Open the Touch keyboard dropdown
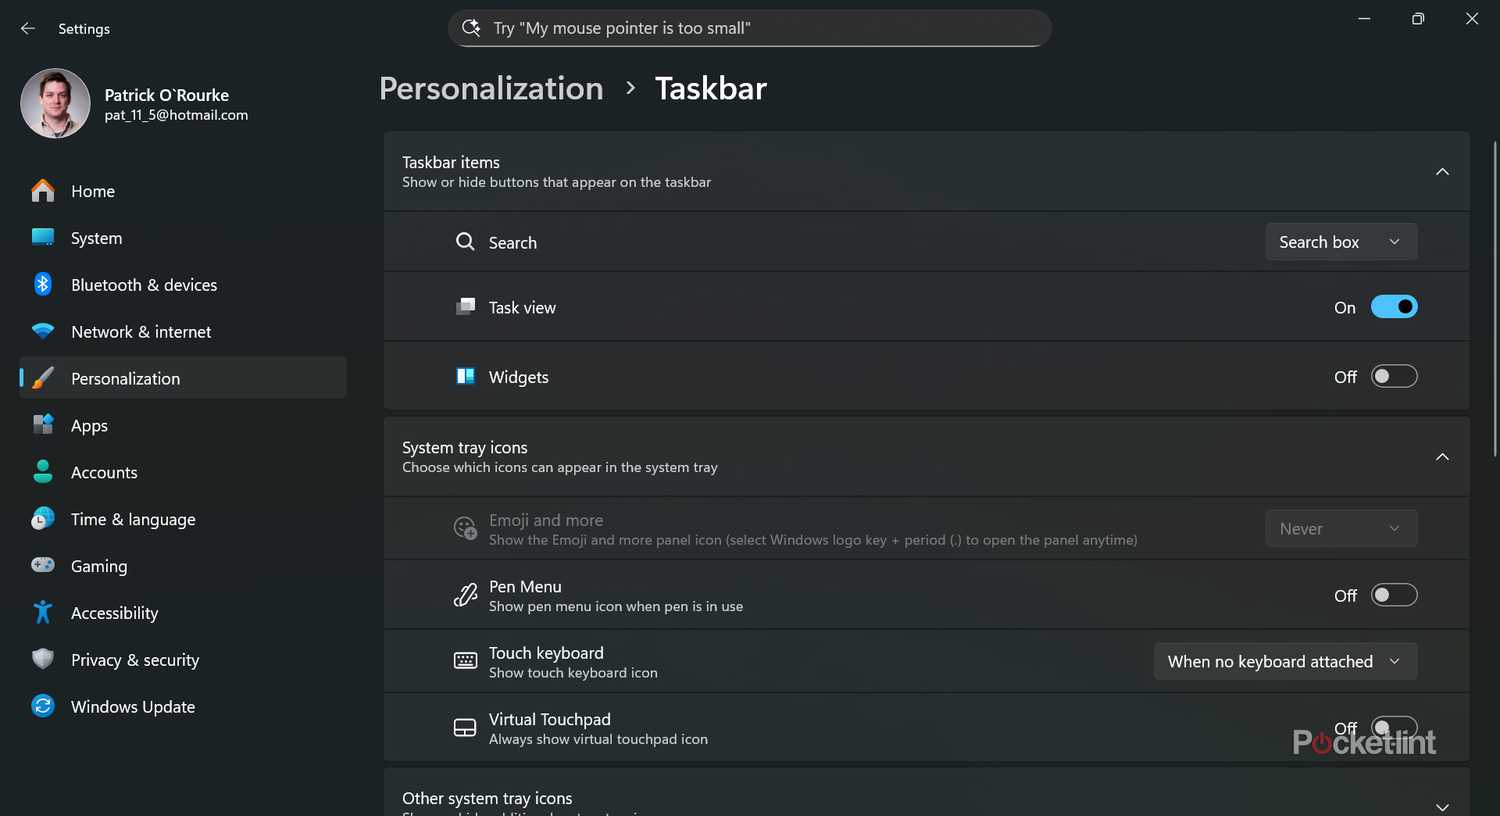1500x816 pixels. pyautogui.click(x=1284, y=661)
